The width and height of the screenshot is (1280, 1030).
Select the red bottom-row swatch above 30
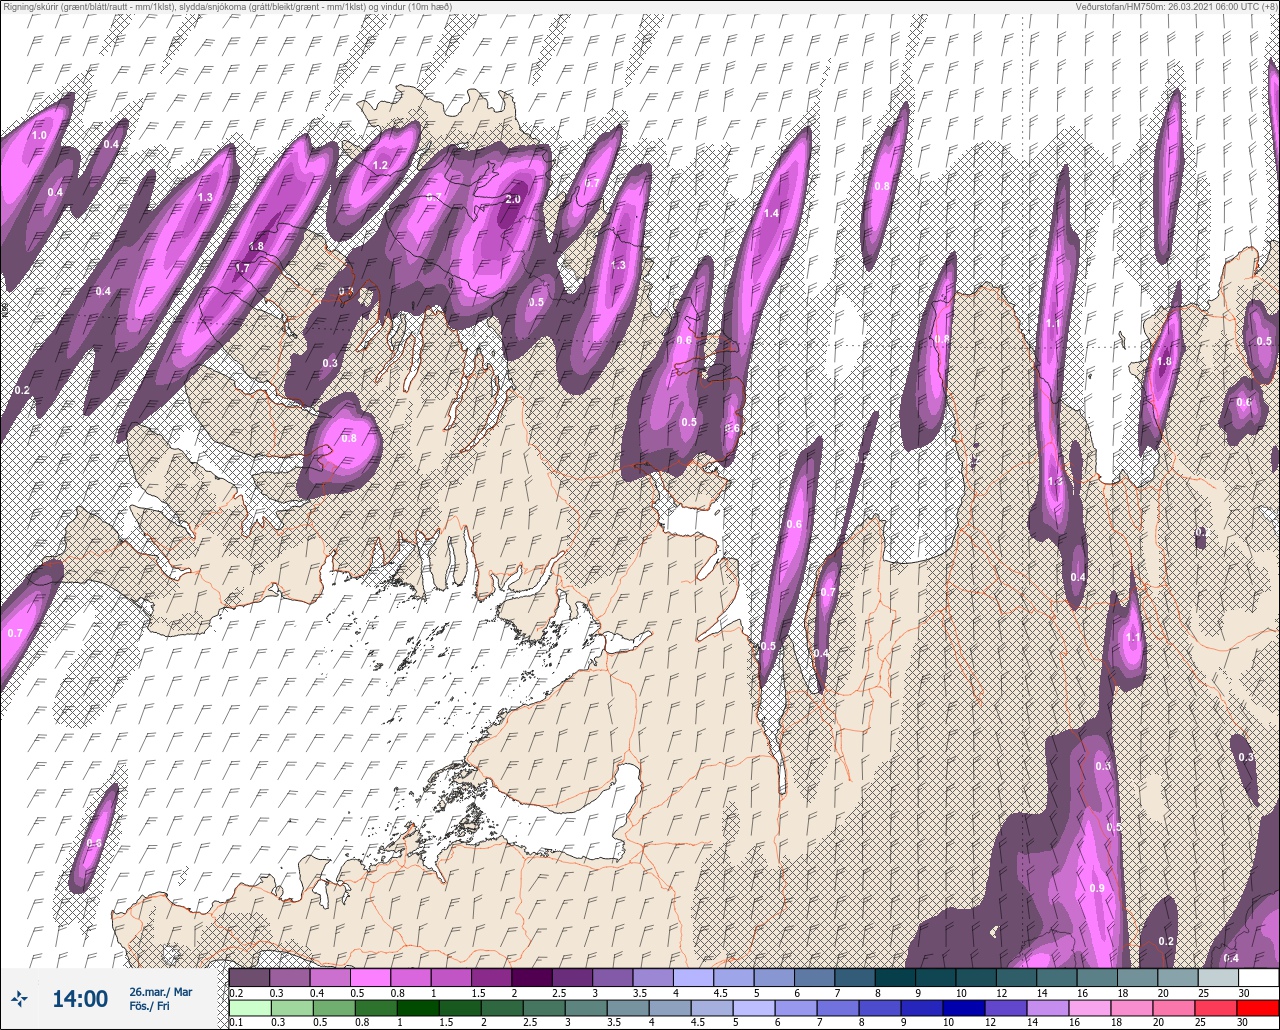(x=1259, y=1007)
